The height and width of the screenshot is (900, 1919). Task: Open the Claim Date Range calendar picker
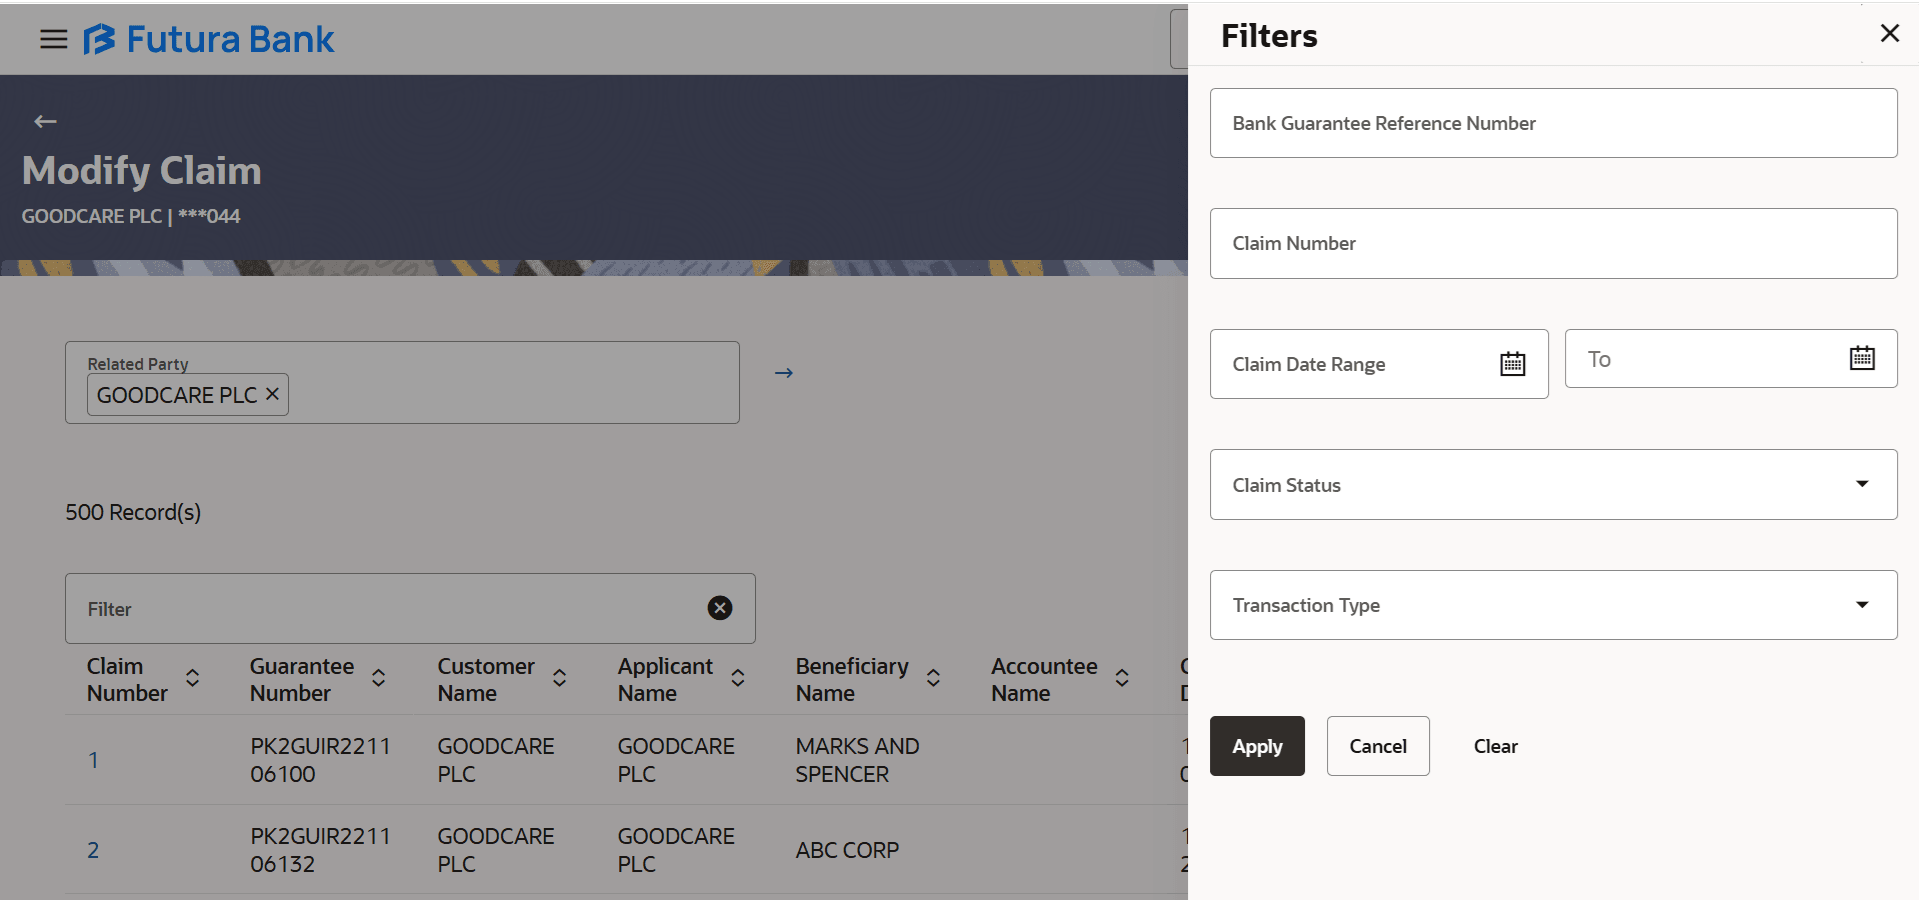tap(1512, 363)
